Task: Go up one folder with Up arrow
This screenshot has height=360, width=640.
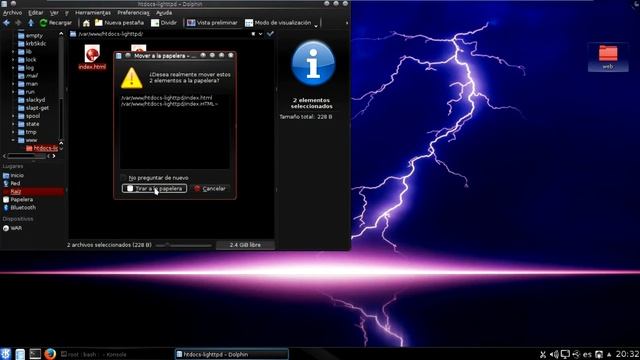Action: [31, 23]
